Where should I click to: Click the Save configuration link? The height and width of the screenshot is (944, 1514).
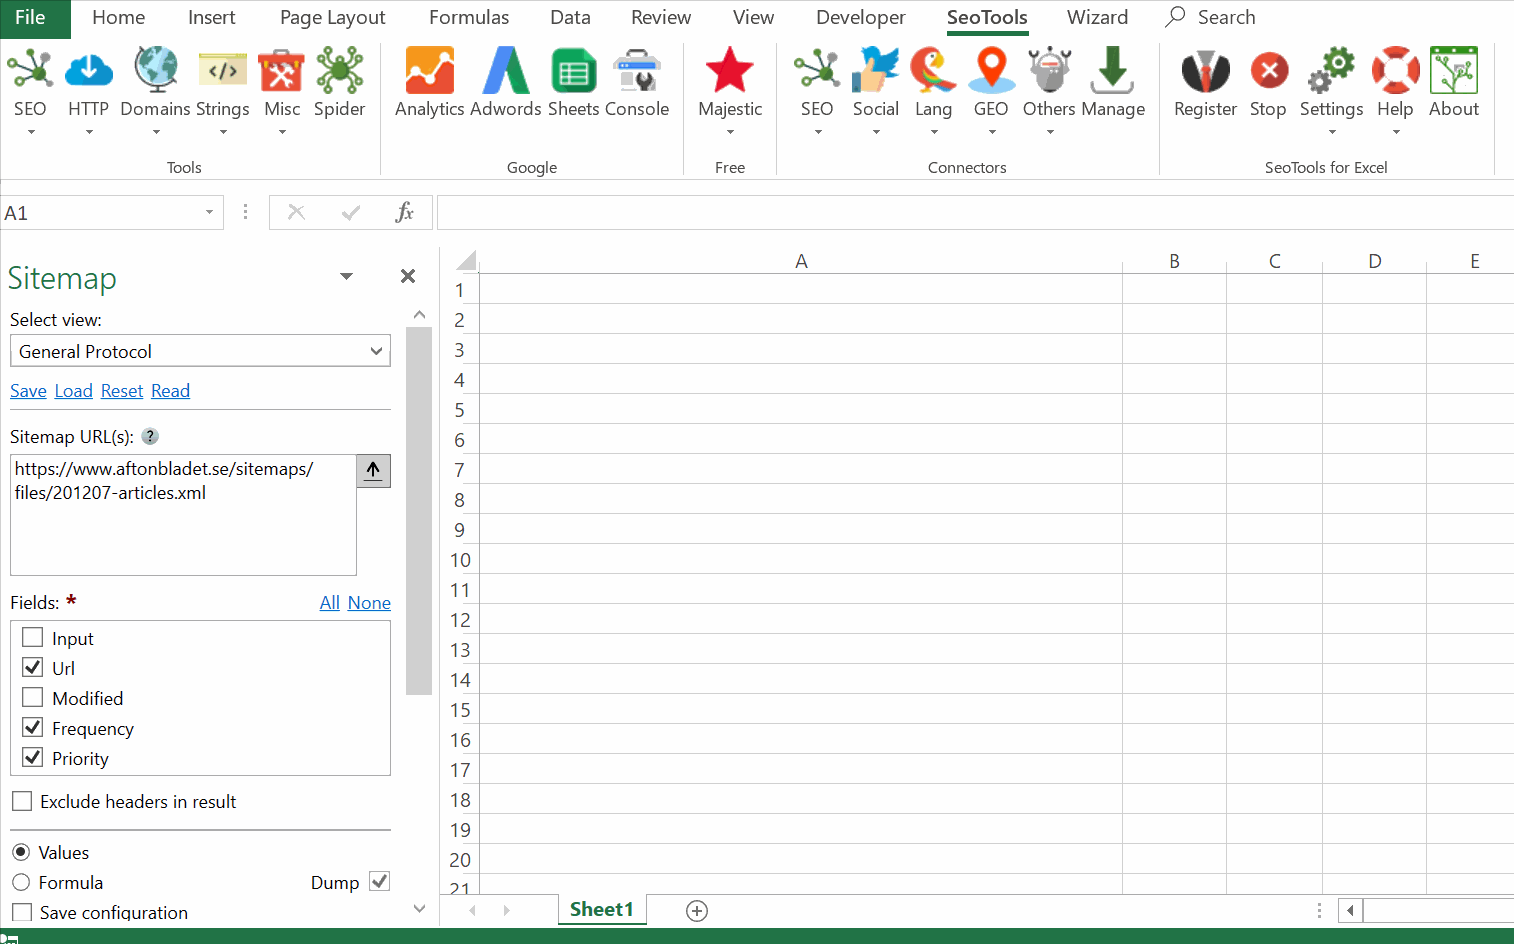(28, 391)
